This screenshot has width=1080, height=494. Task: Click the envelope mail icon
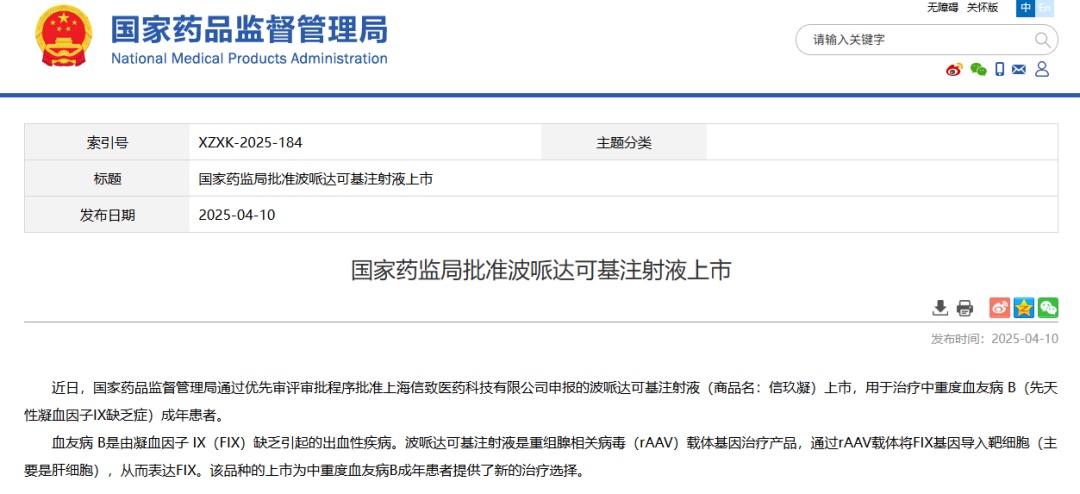click(x=1019, y=69)
